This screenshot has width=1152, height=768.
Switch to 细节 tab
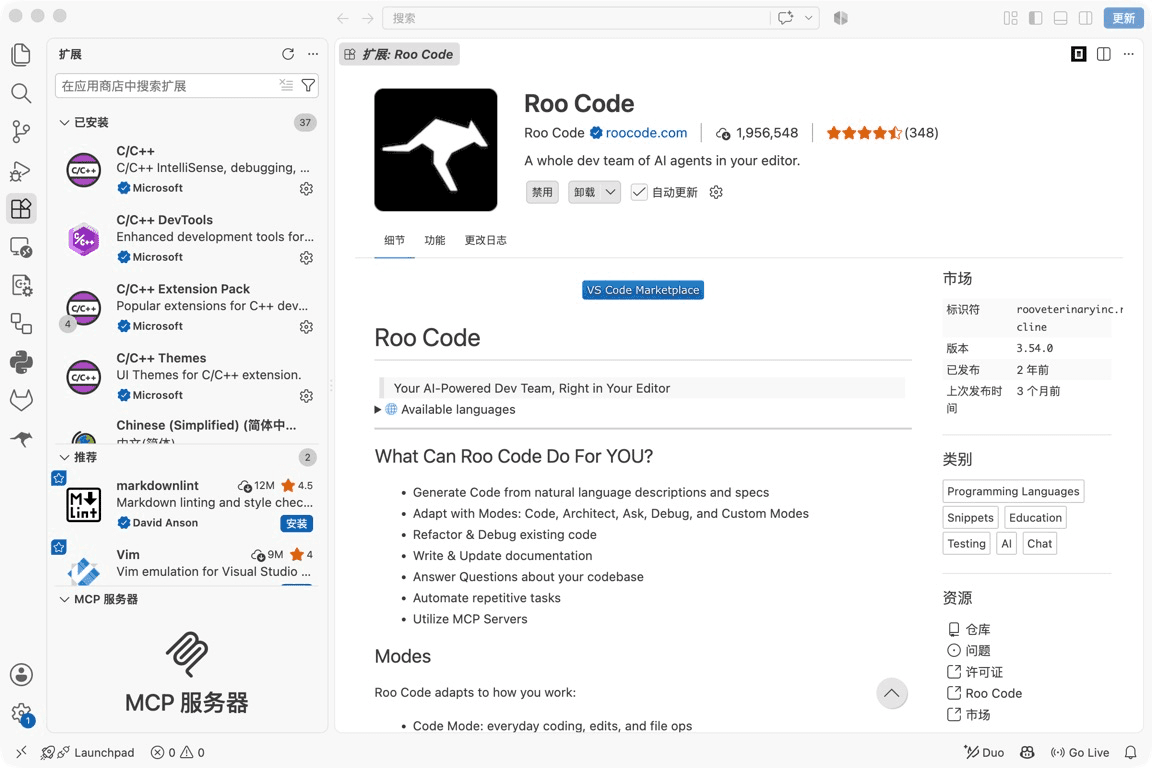pyautogui.click(x=395, y=240)
